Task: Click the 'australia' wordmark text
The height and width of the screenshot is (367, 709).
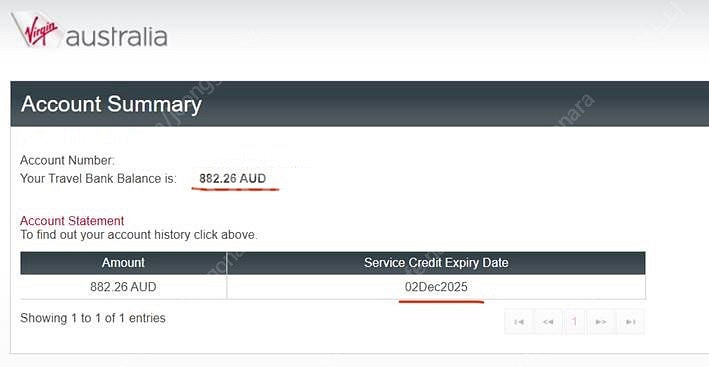Action: coord(117,36)
